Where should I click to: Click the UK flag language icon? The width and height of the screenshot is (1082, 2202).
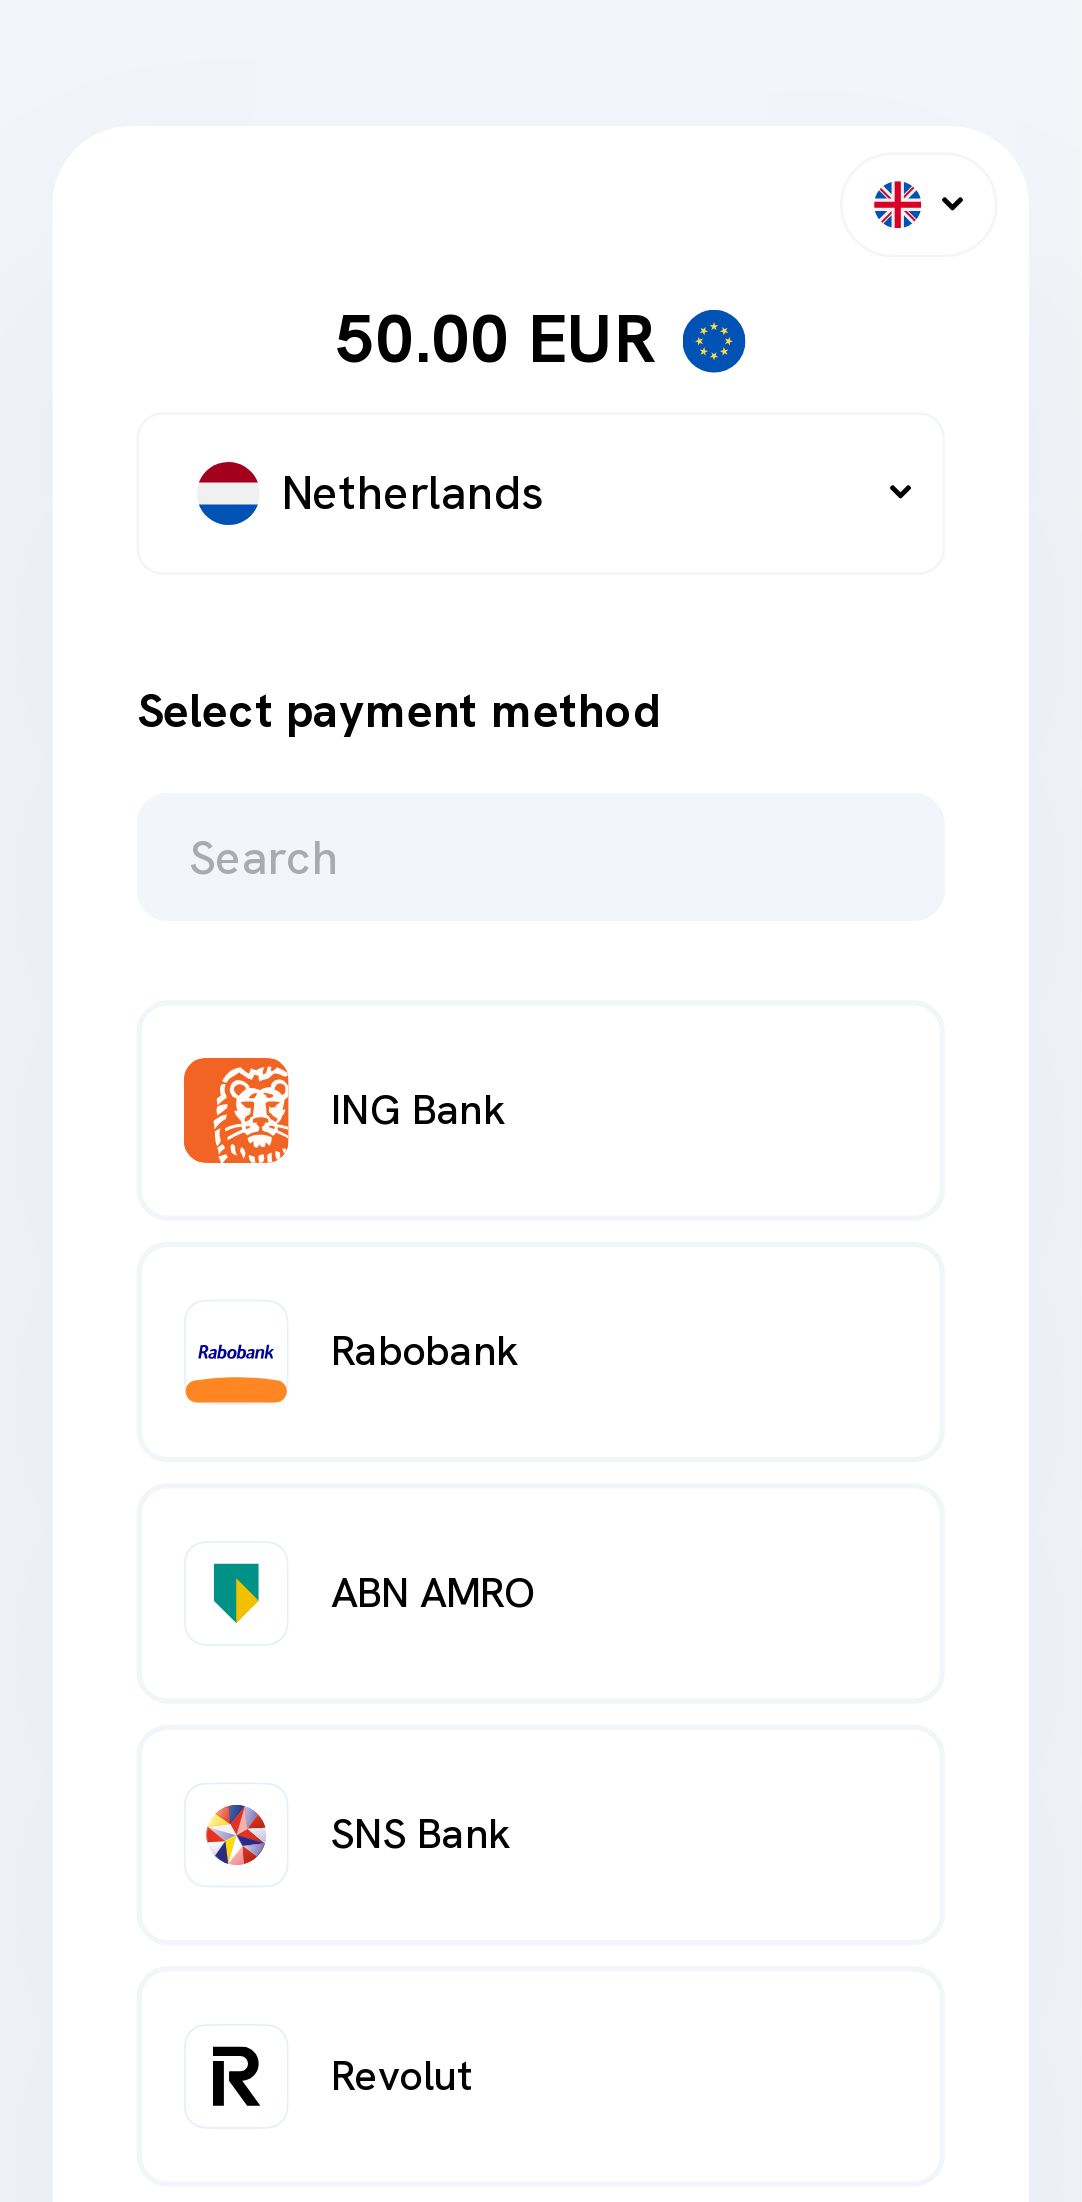(897, 204)
